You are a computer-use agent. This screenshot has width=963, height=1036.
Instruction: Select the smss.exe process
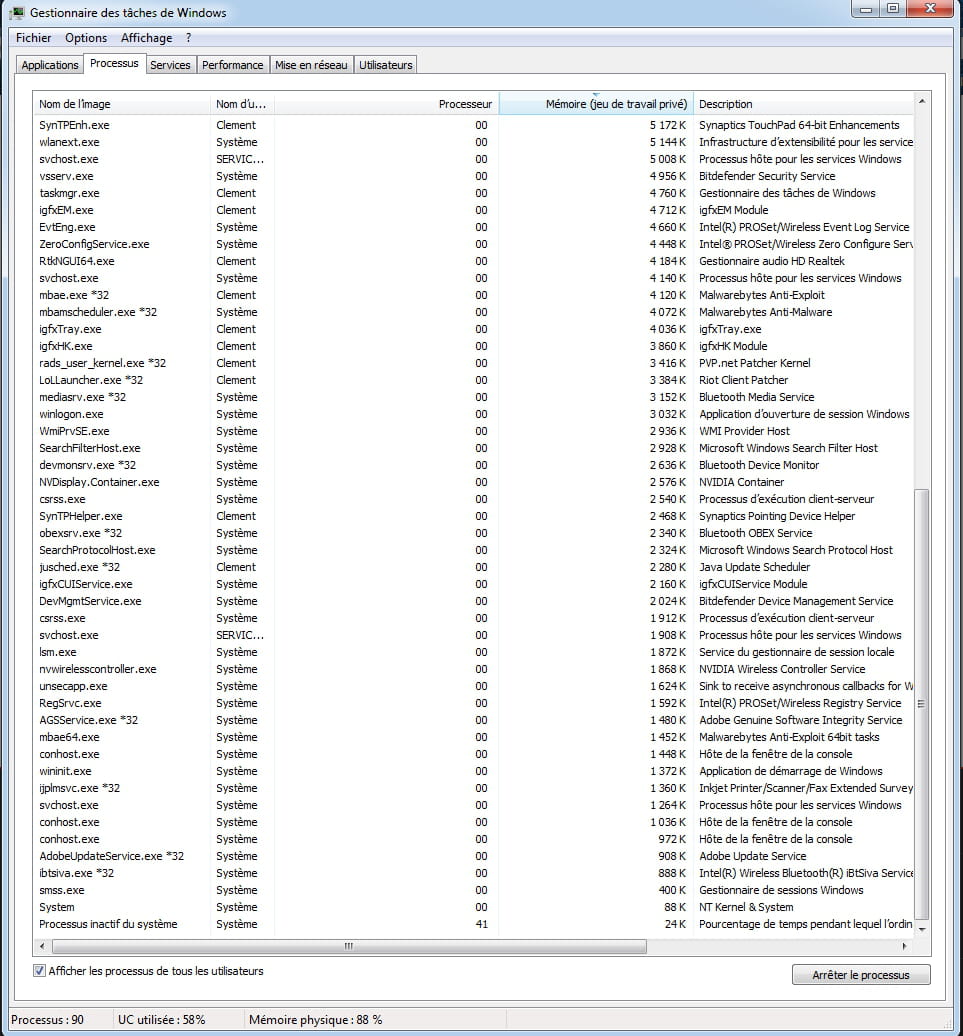click(x=473, y=890)
